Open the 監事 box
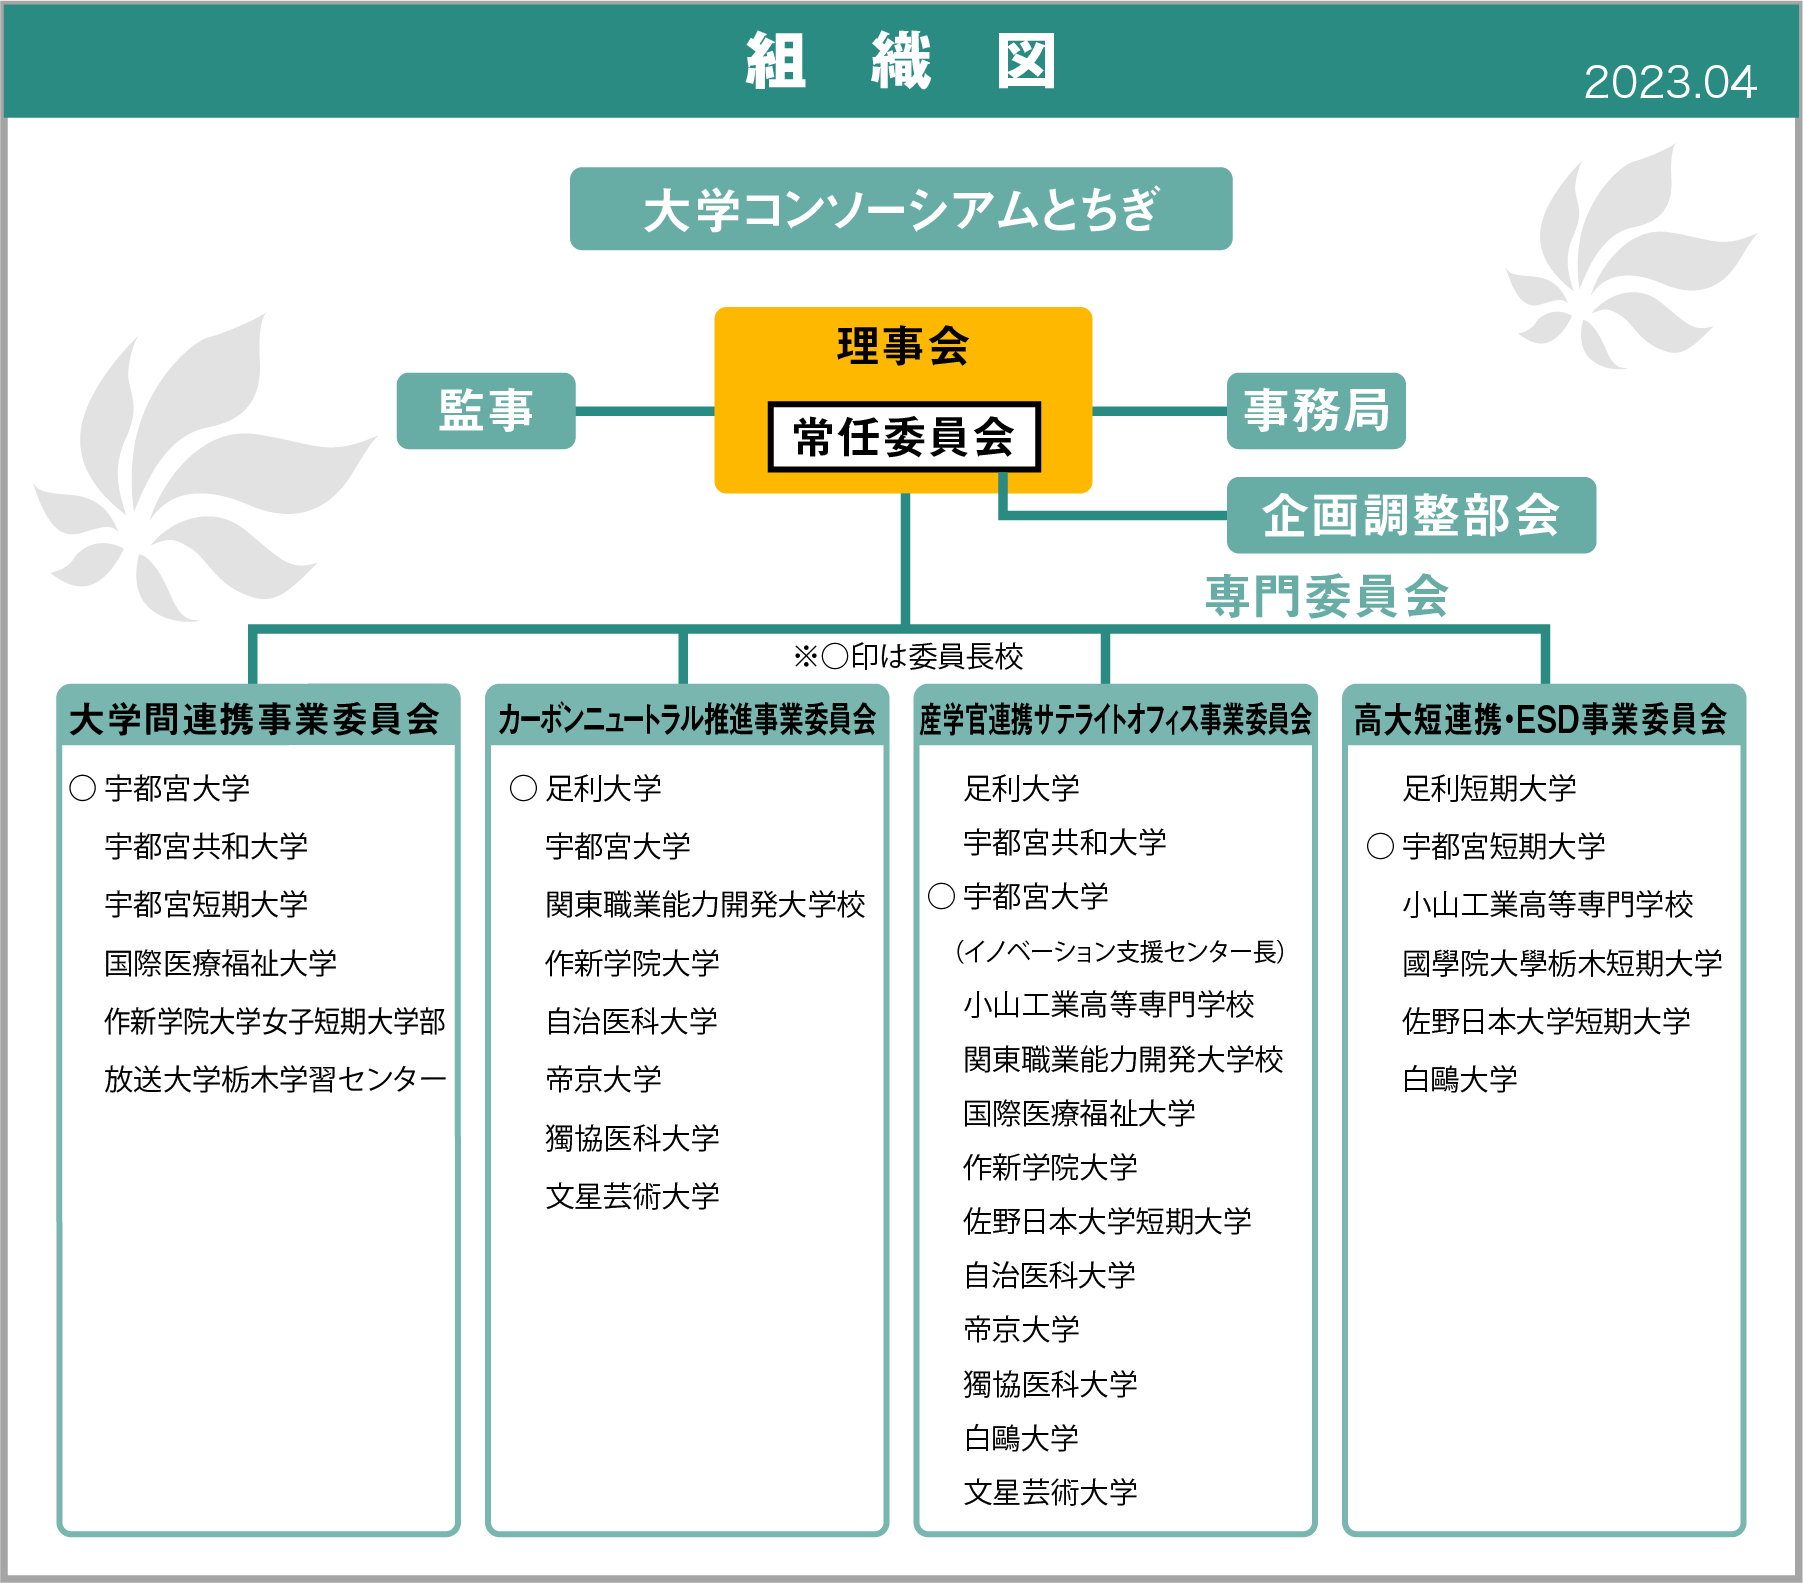Image resolution: width=1803 pixels, height=1583 pixels. pyautogui.click(x=486, y=411)
